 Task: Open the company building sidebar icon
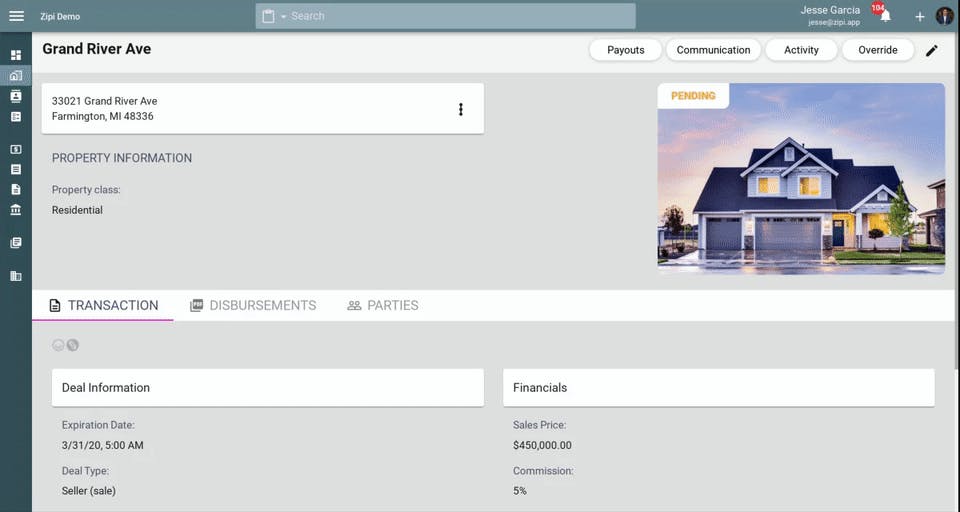click(x=16, y=276)
